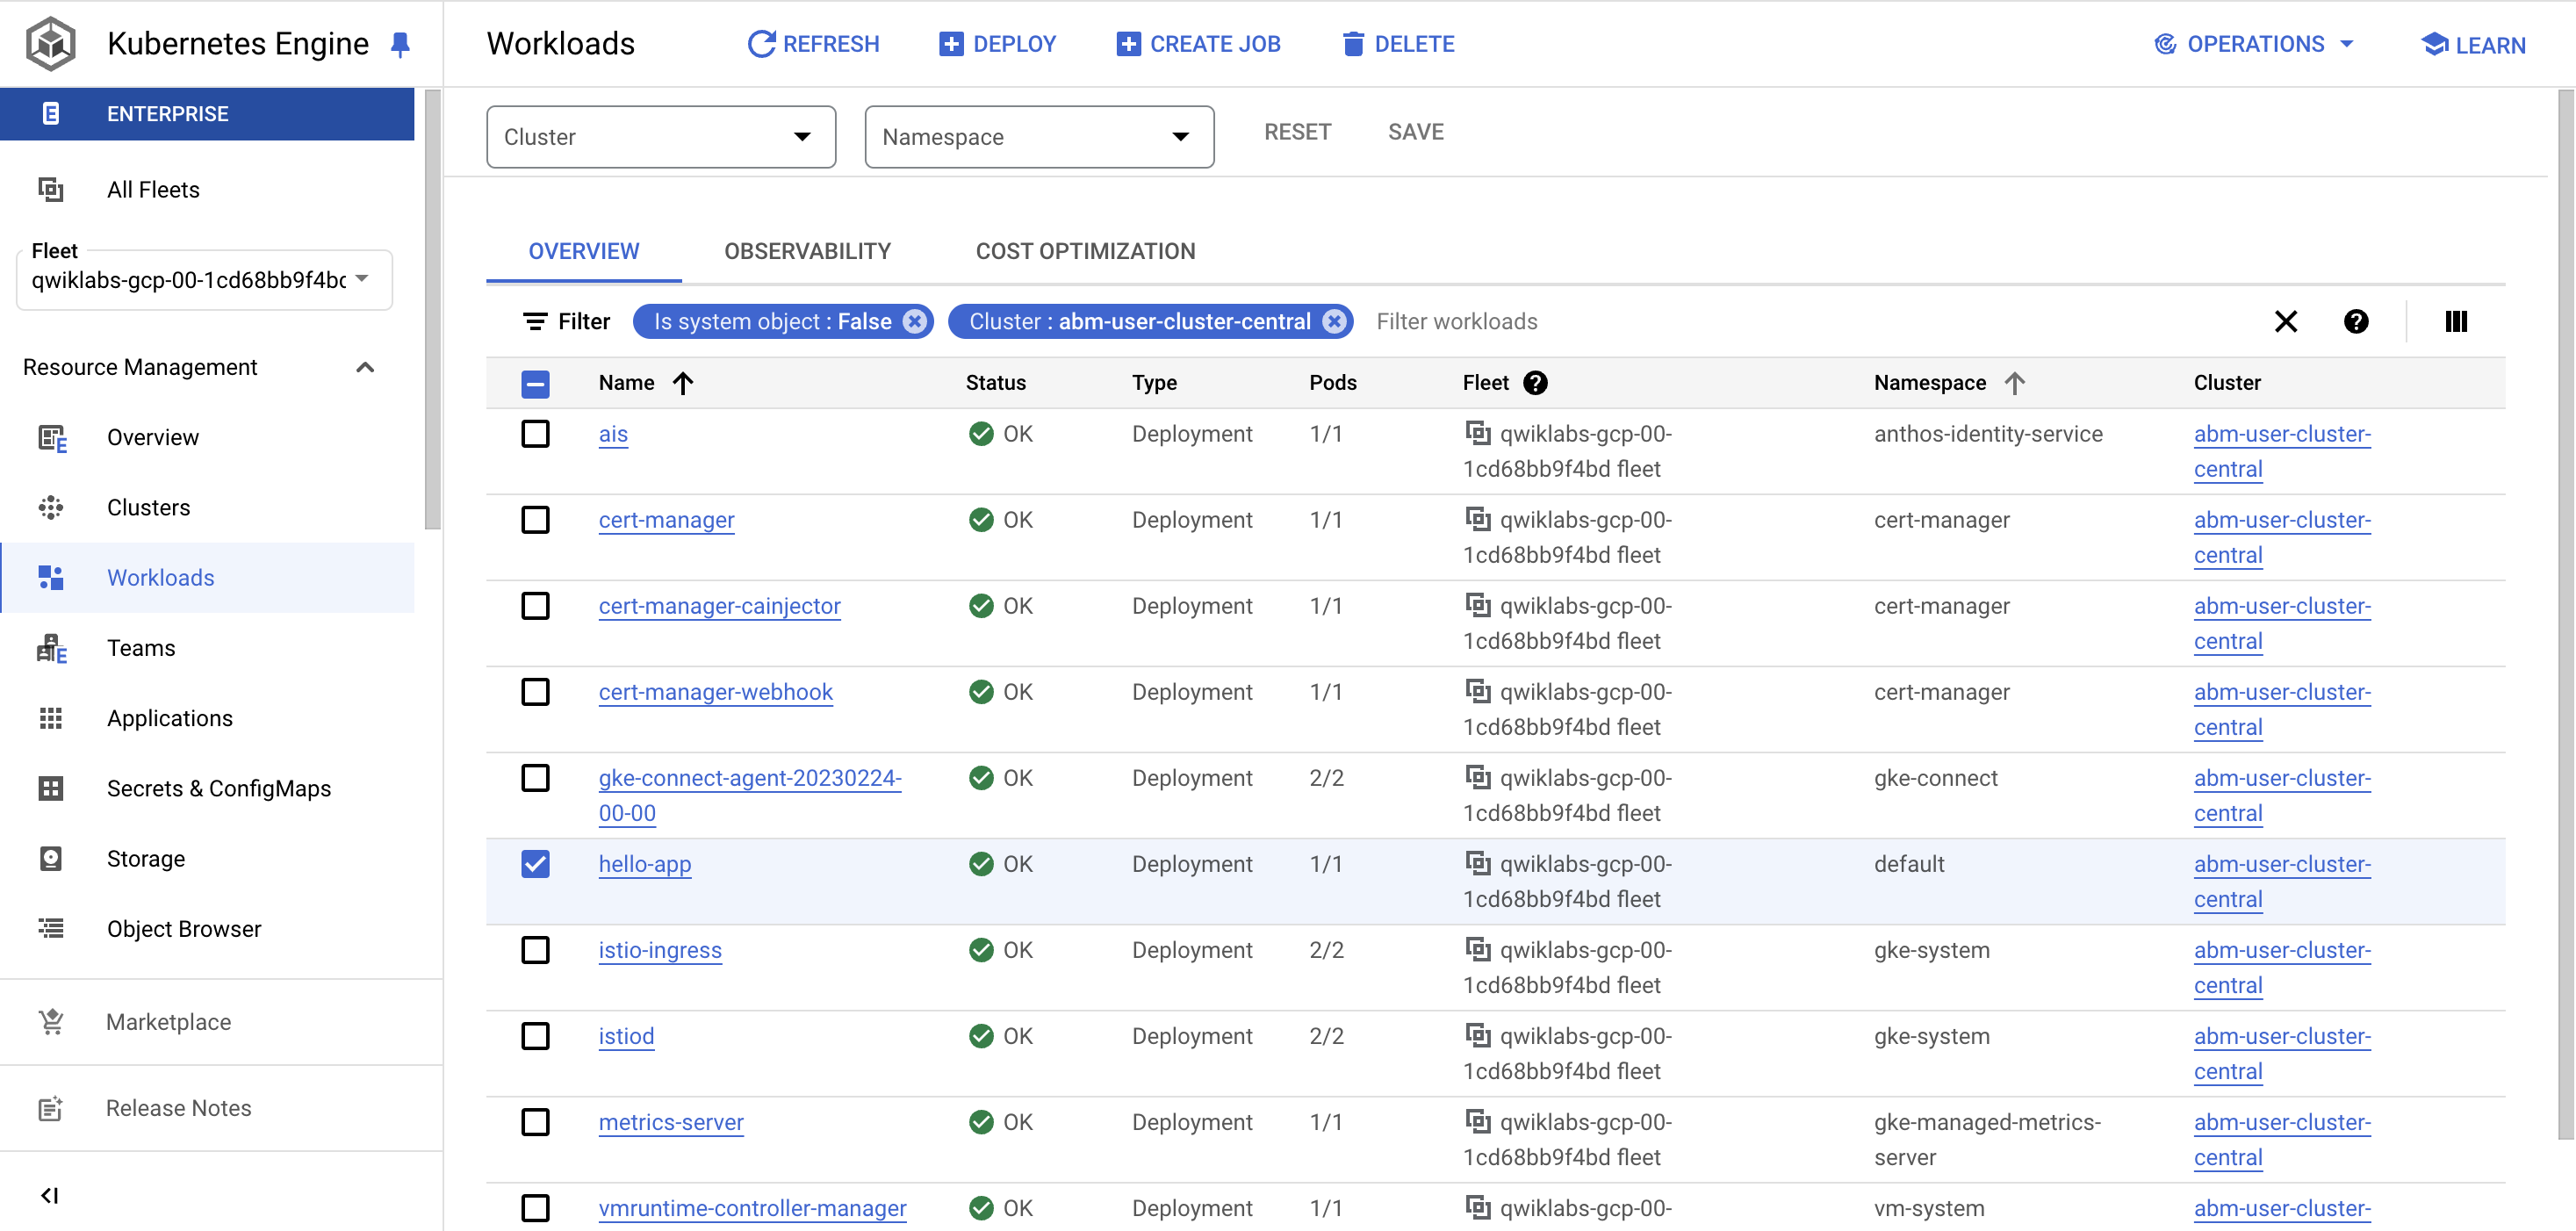Image resolution: width=2576 pixels, height=1231 pixels.
Task: Check the gke-connect-agent checkbox
Action: click(x=535, y=778)
